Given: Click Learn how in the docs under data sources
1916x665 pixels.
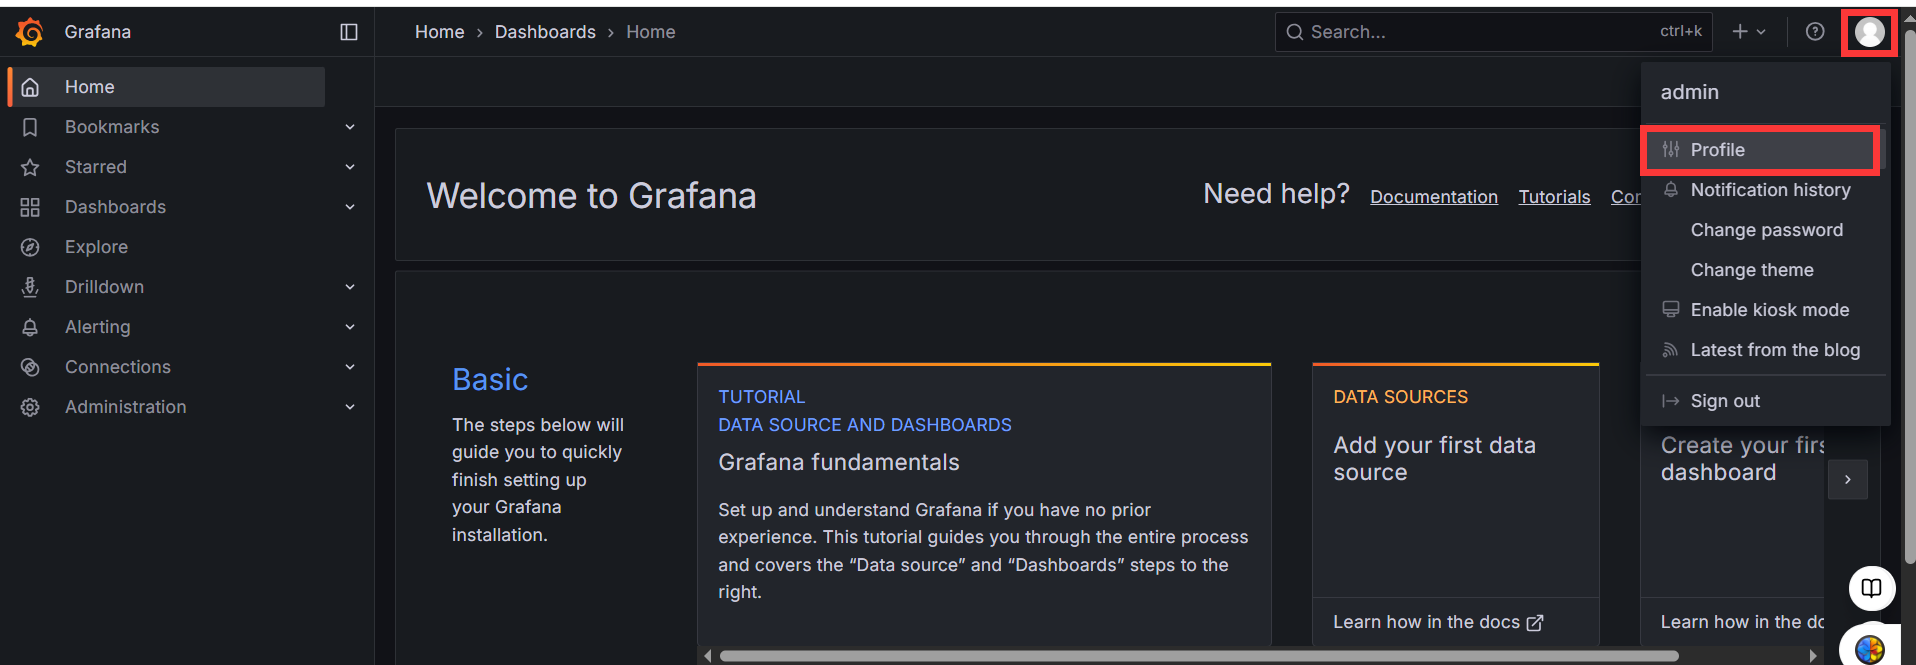Looking at the screenshot, I should pyautogui.click(x=1438, y=622).
